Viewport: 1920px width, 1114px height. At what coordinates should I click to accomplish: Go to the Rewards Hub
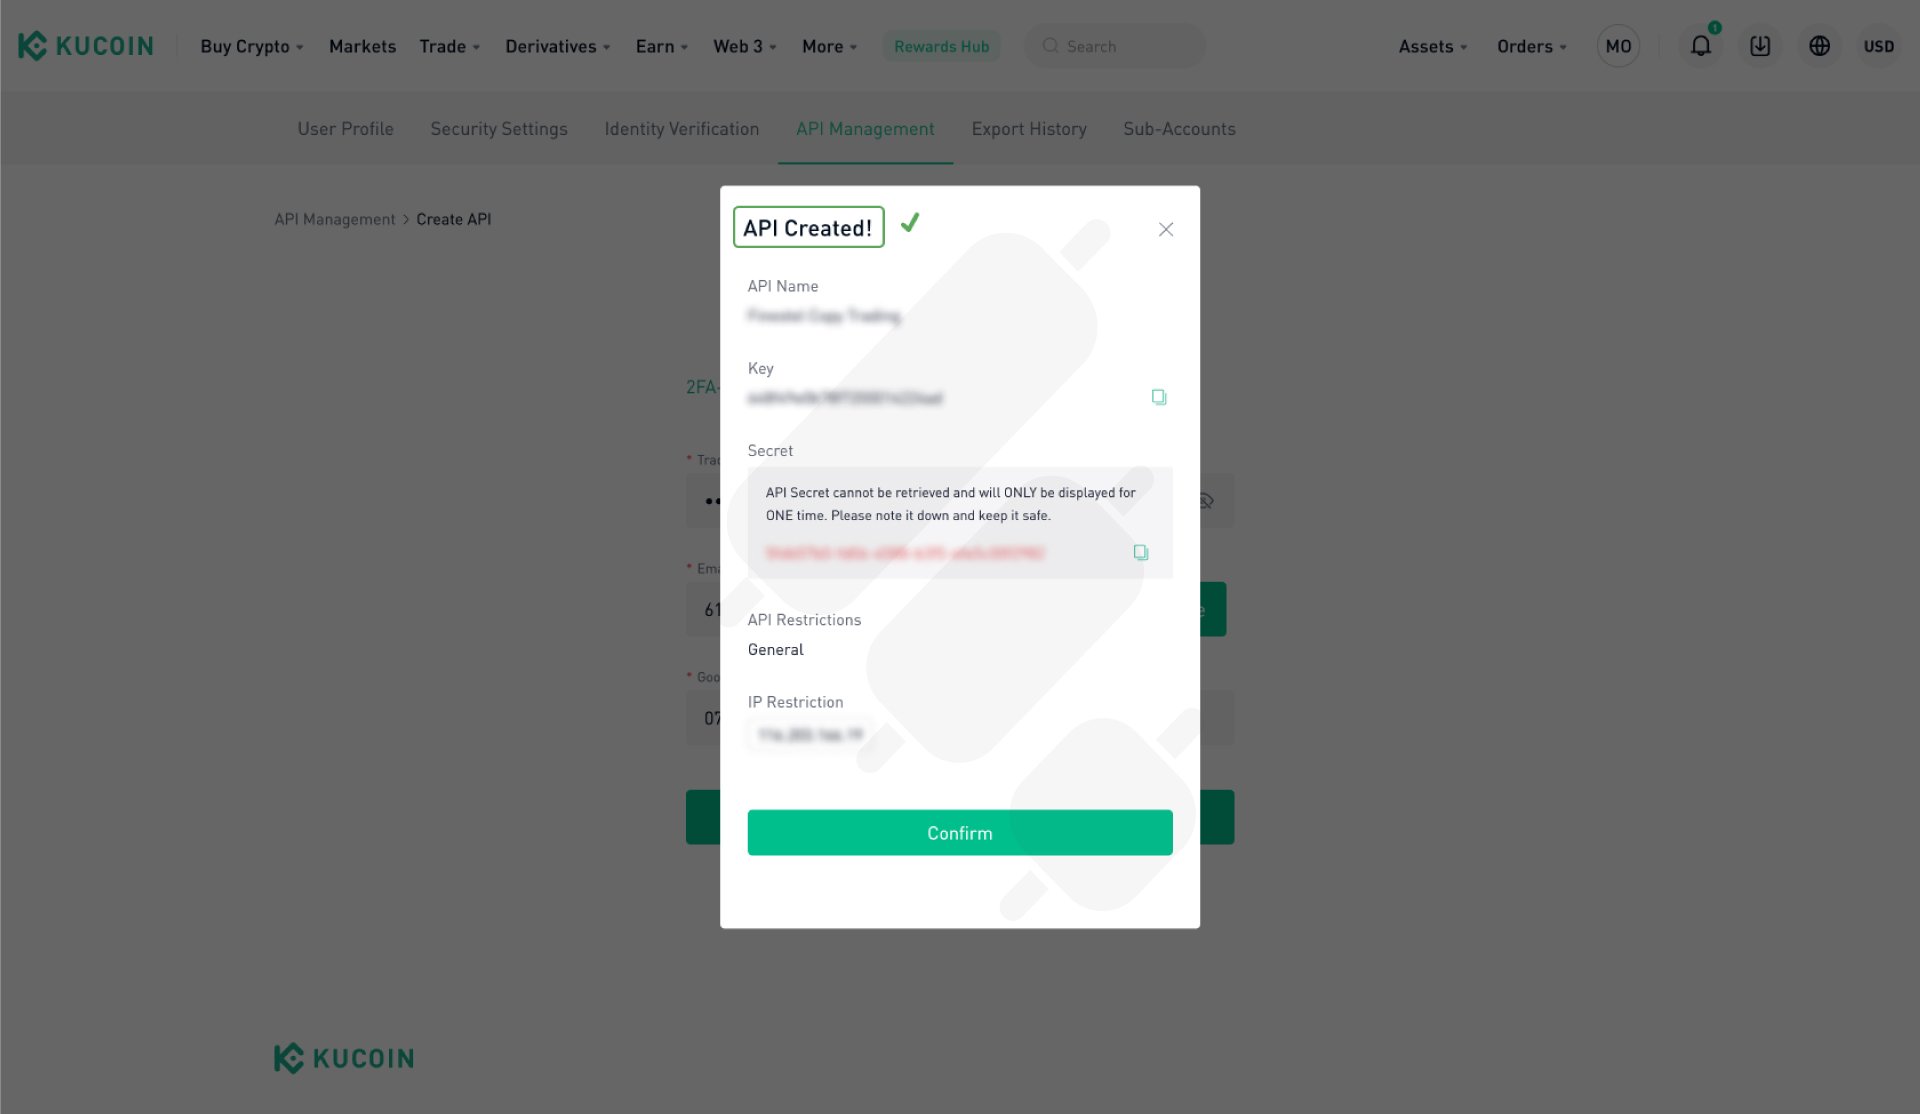tap(941, 46)
